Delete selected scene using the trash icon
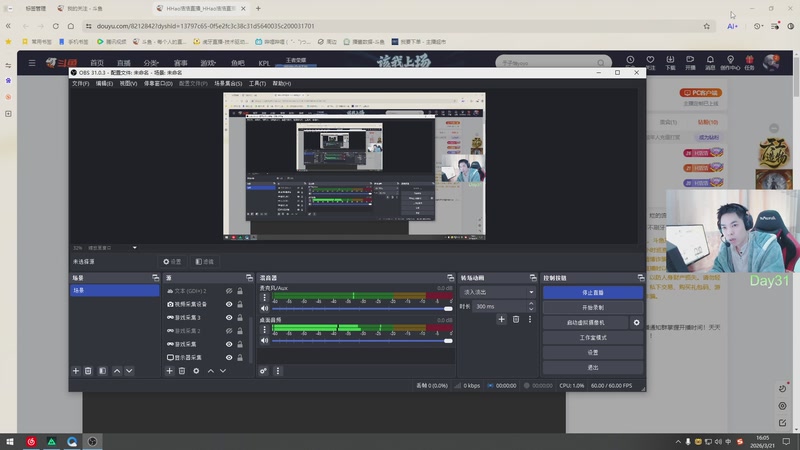This screenshot has width=800, height=450. click(x=88, y=371)
